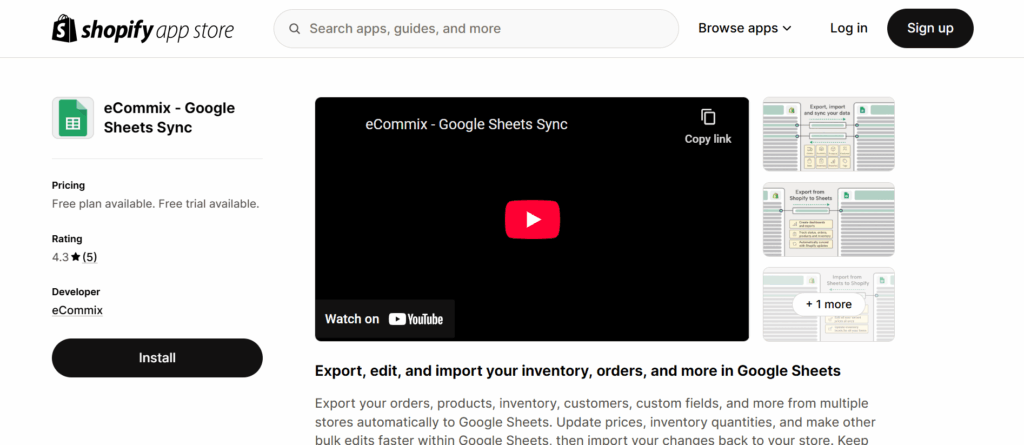The image size is (1024, 445).
Task: Open the Export from Shopify to Sheets thumbnail
Action: [829, 219]
